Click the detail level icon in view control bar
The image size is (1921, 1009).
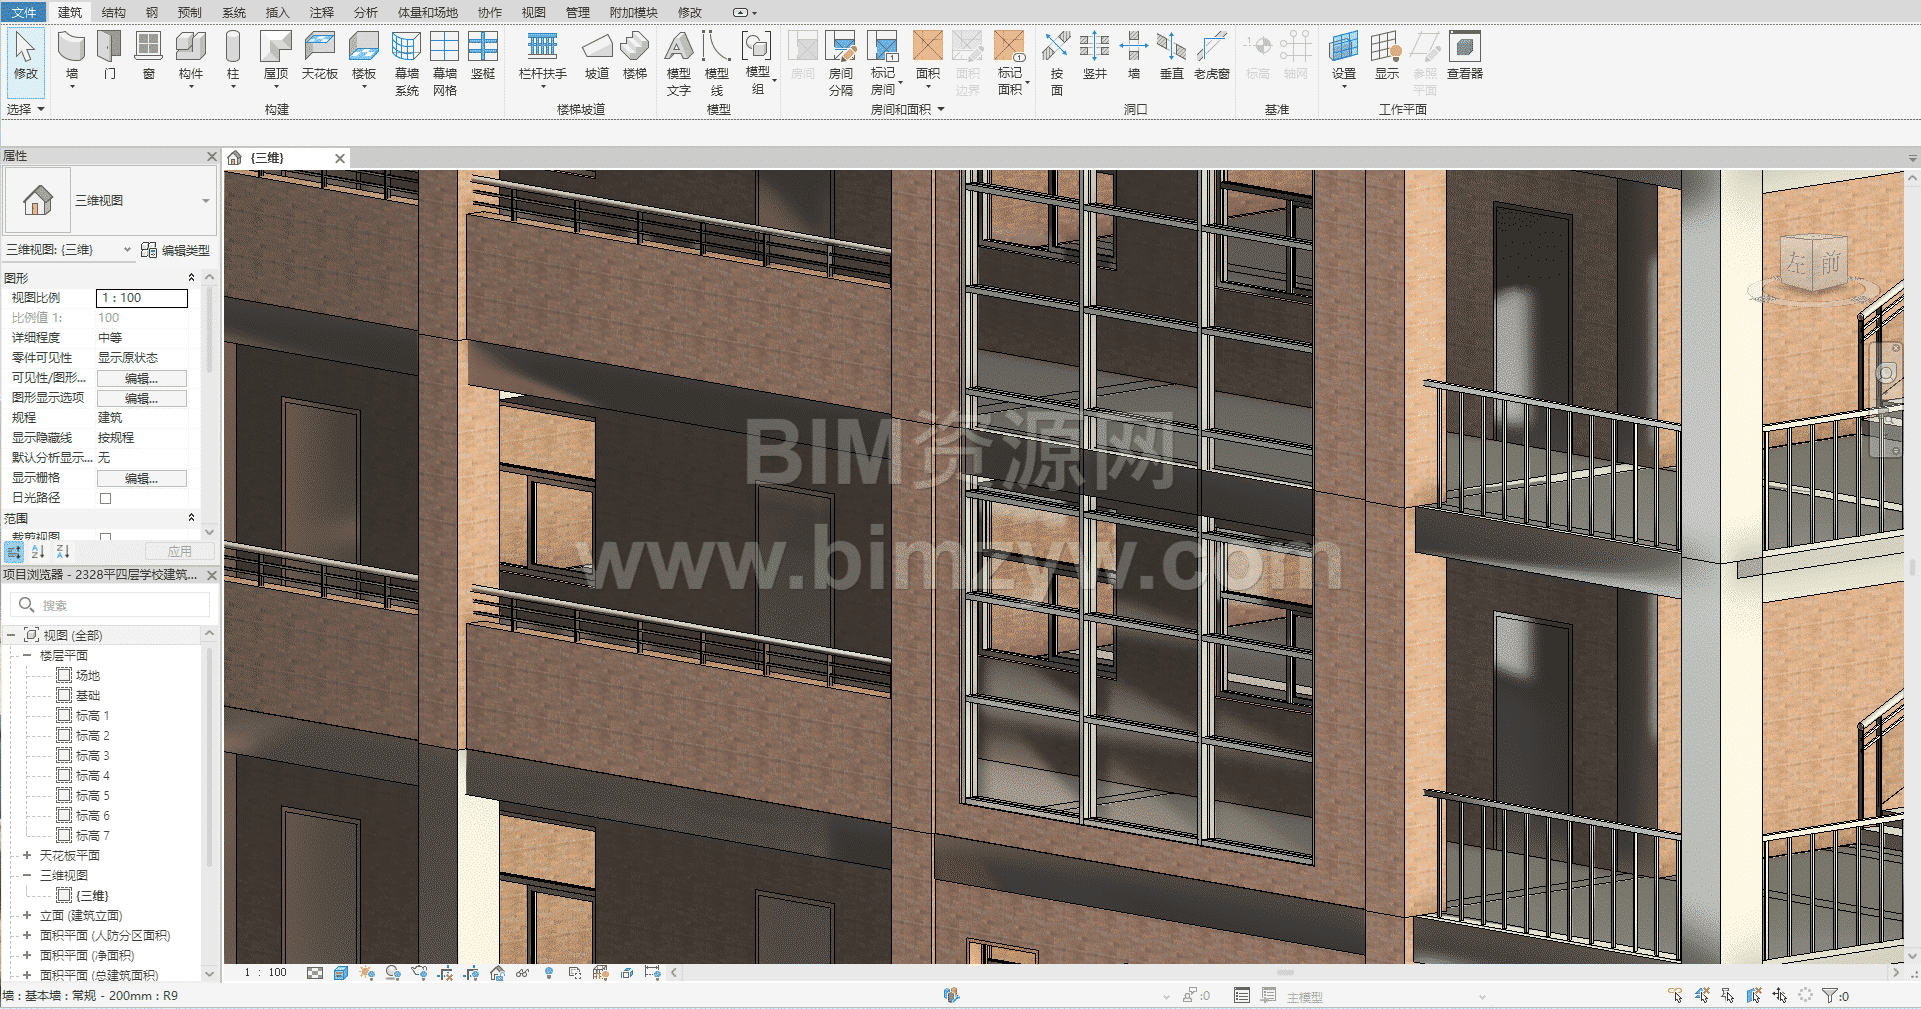tap(315, 973)
